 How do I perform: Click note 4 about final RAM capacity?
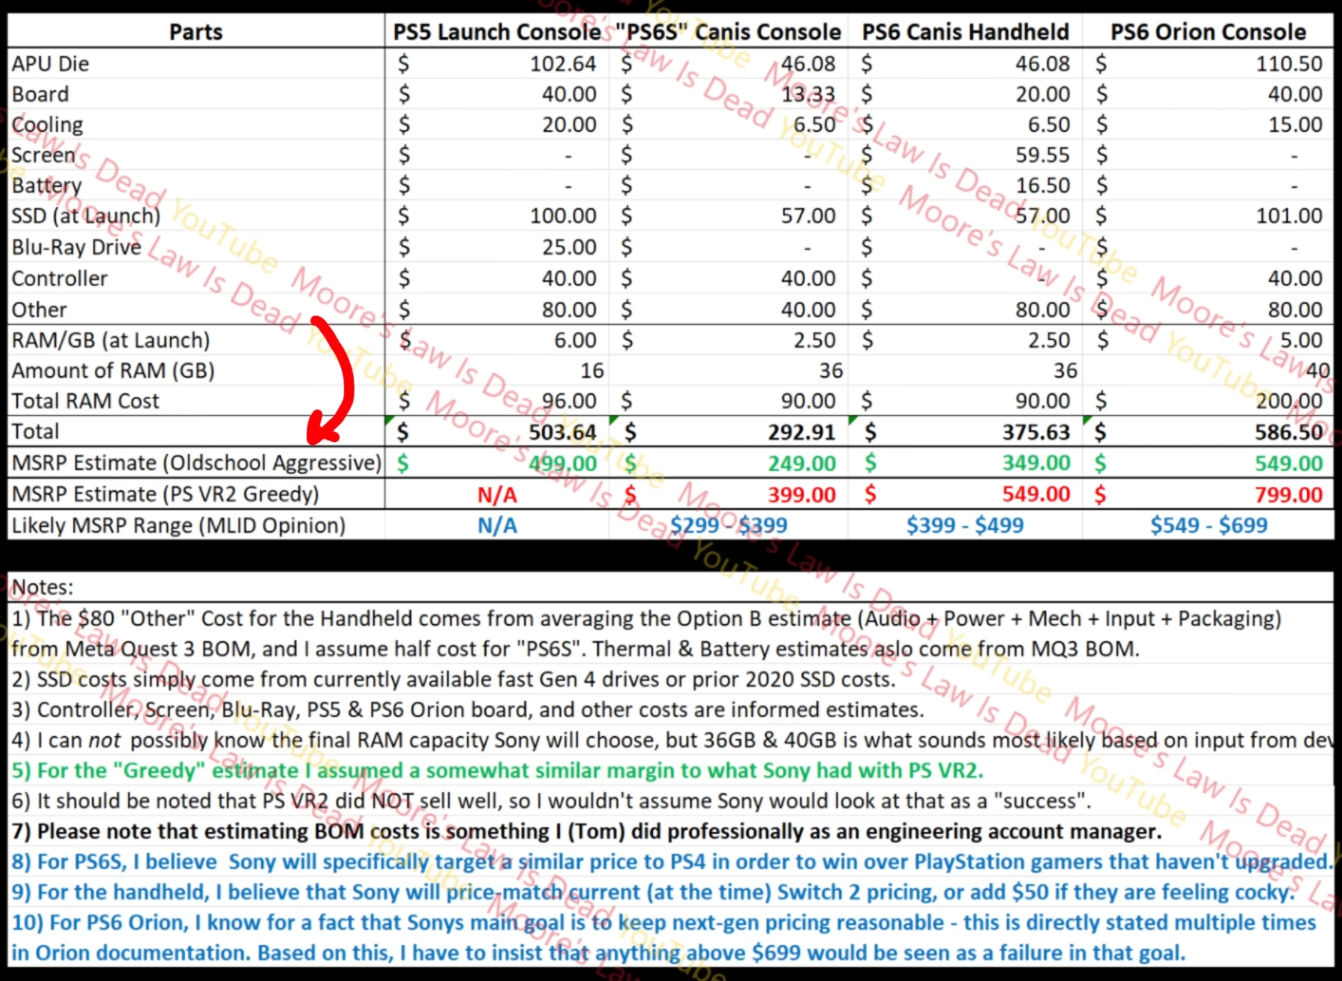point(672,741)
